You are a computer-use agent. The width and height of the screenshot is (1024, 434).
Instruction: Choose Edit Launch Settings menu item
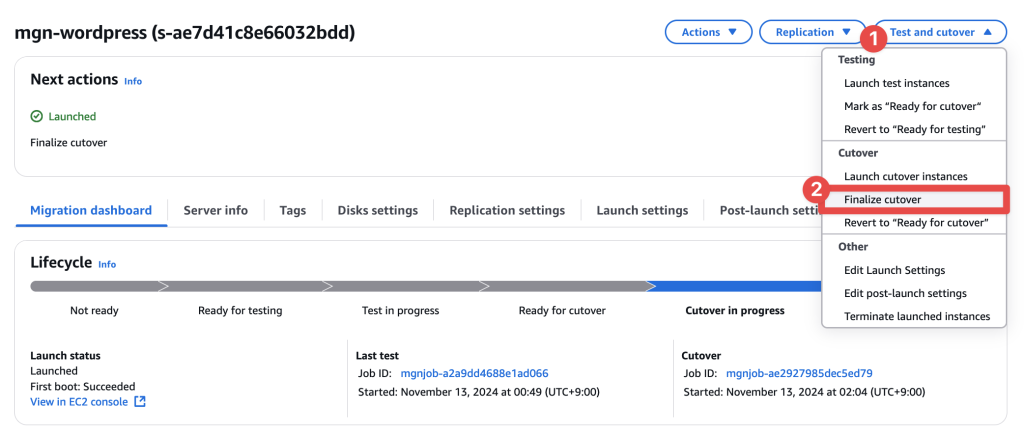tap(894, 270)
